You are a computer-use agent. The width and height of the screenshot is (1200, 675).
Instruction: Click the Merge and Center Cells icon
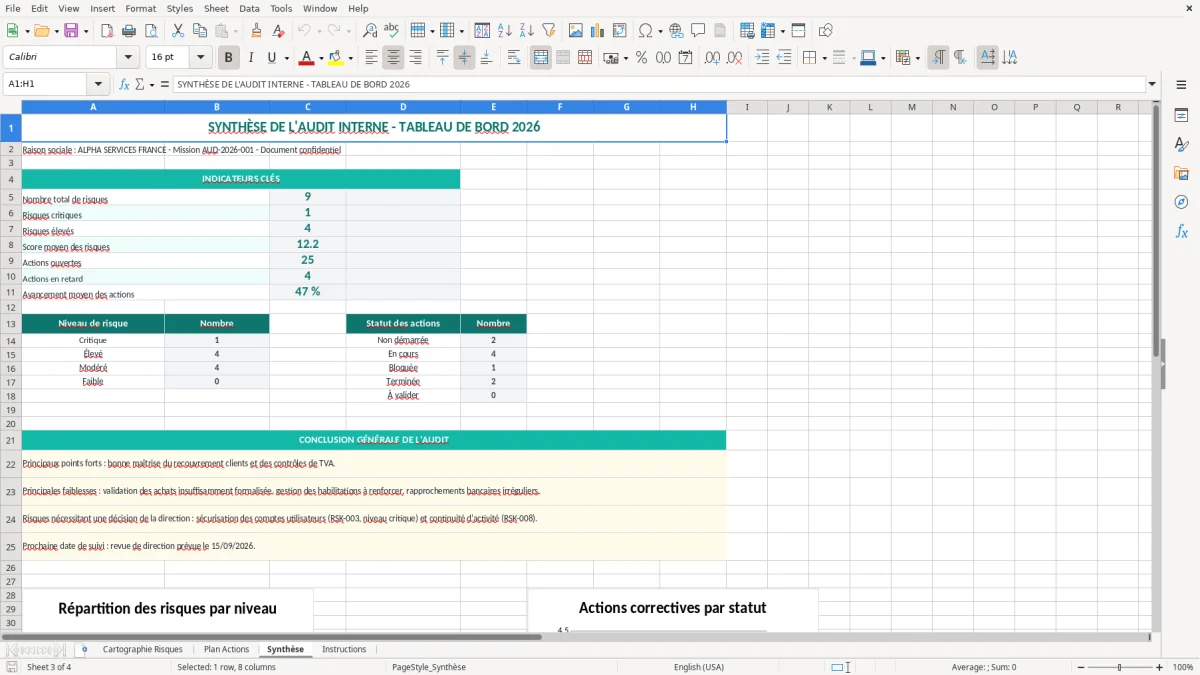541,58
